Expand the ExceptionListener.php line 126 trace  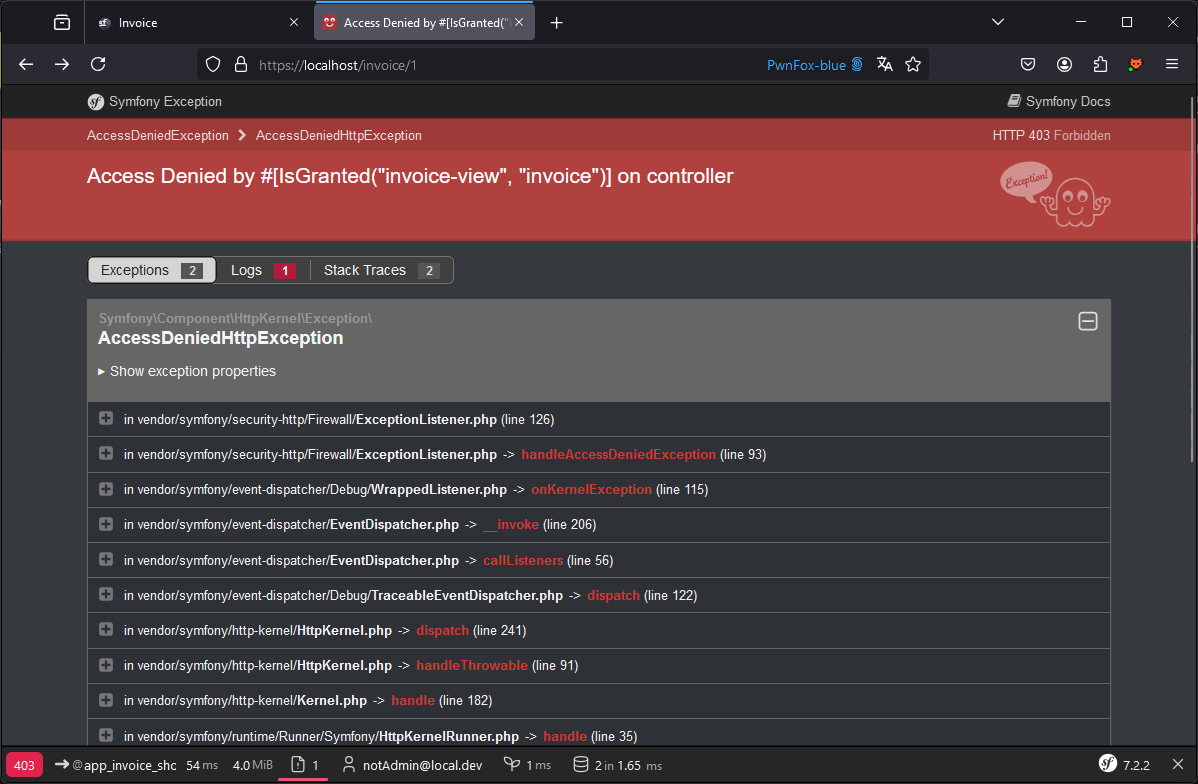(106, 419)
